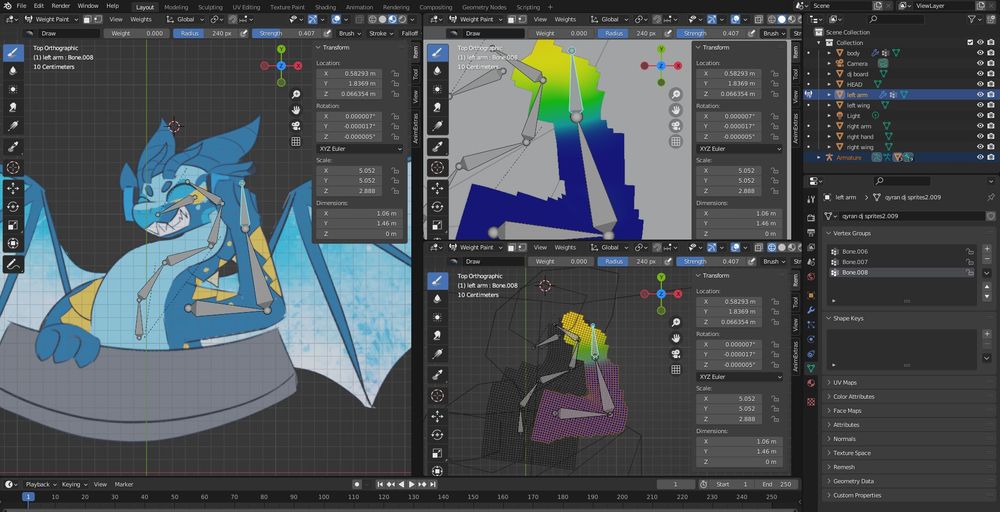Uncheck the Collection exclude checkbox
This screenshot has height=512, width=1000.
[971, 43]
